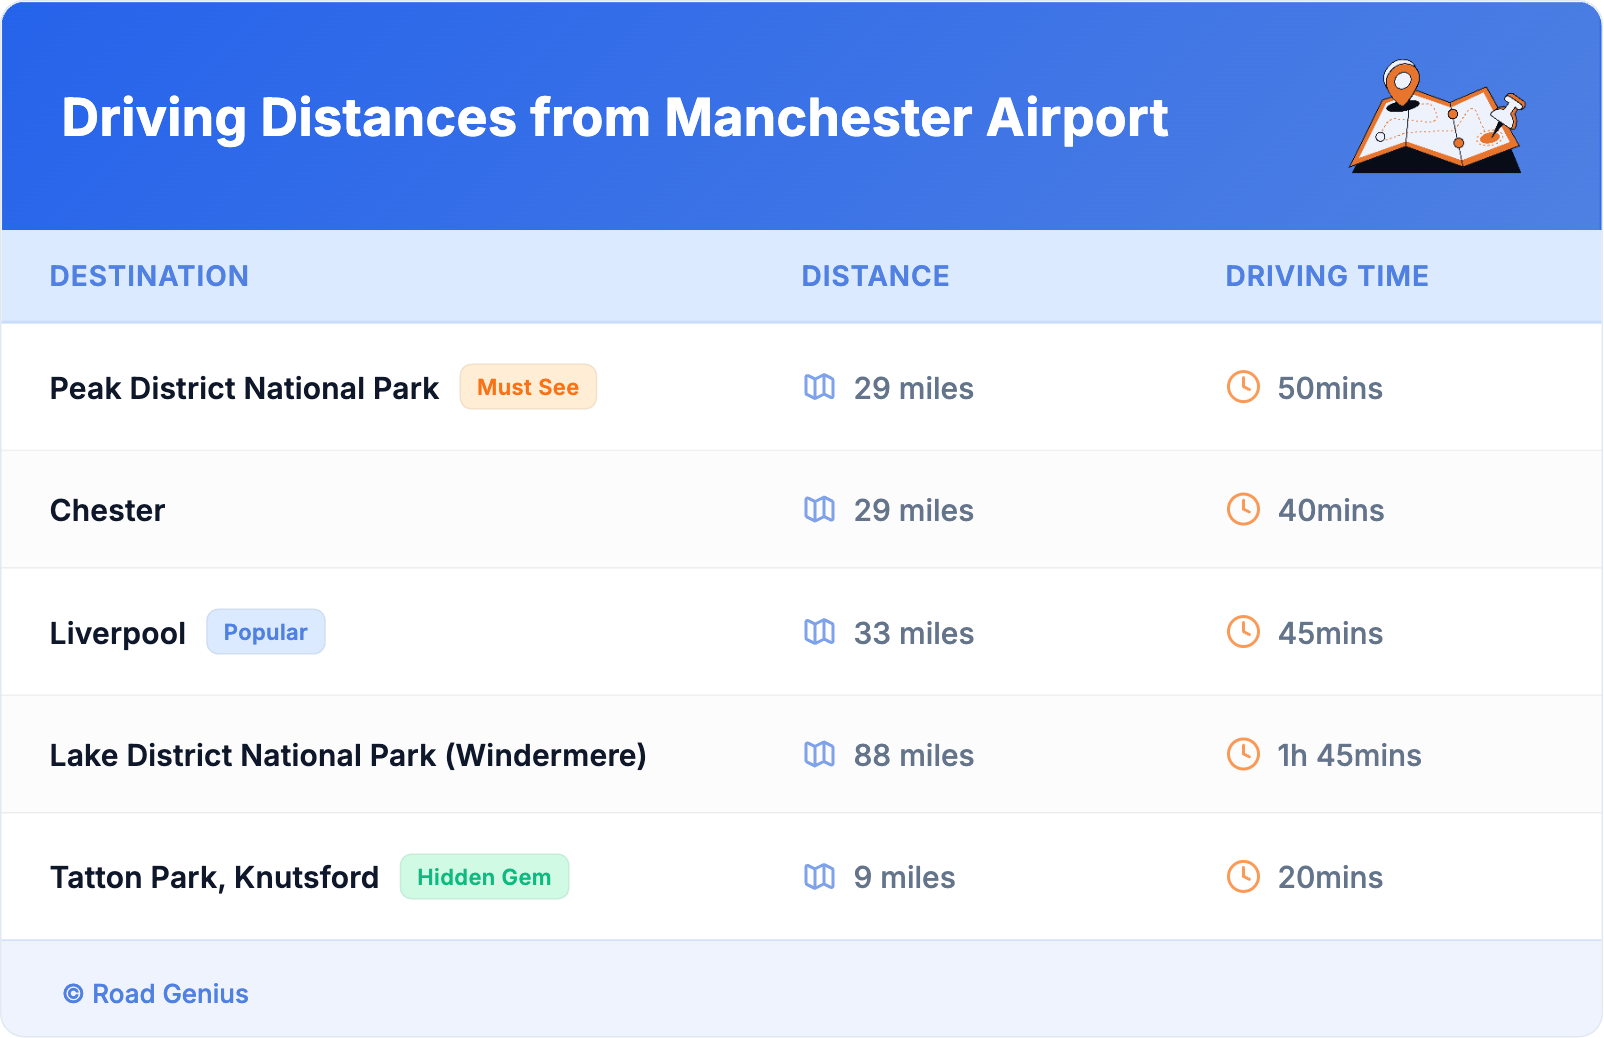
Task: Select the Tatton Park, Knutsford destination
Action: (x=215, y=877)
